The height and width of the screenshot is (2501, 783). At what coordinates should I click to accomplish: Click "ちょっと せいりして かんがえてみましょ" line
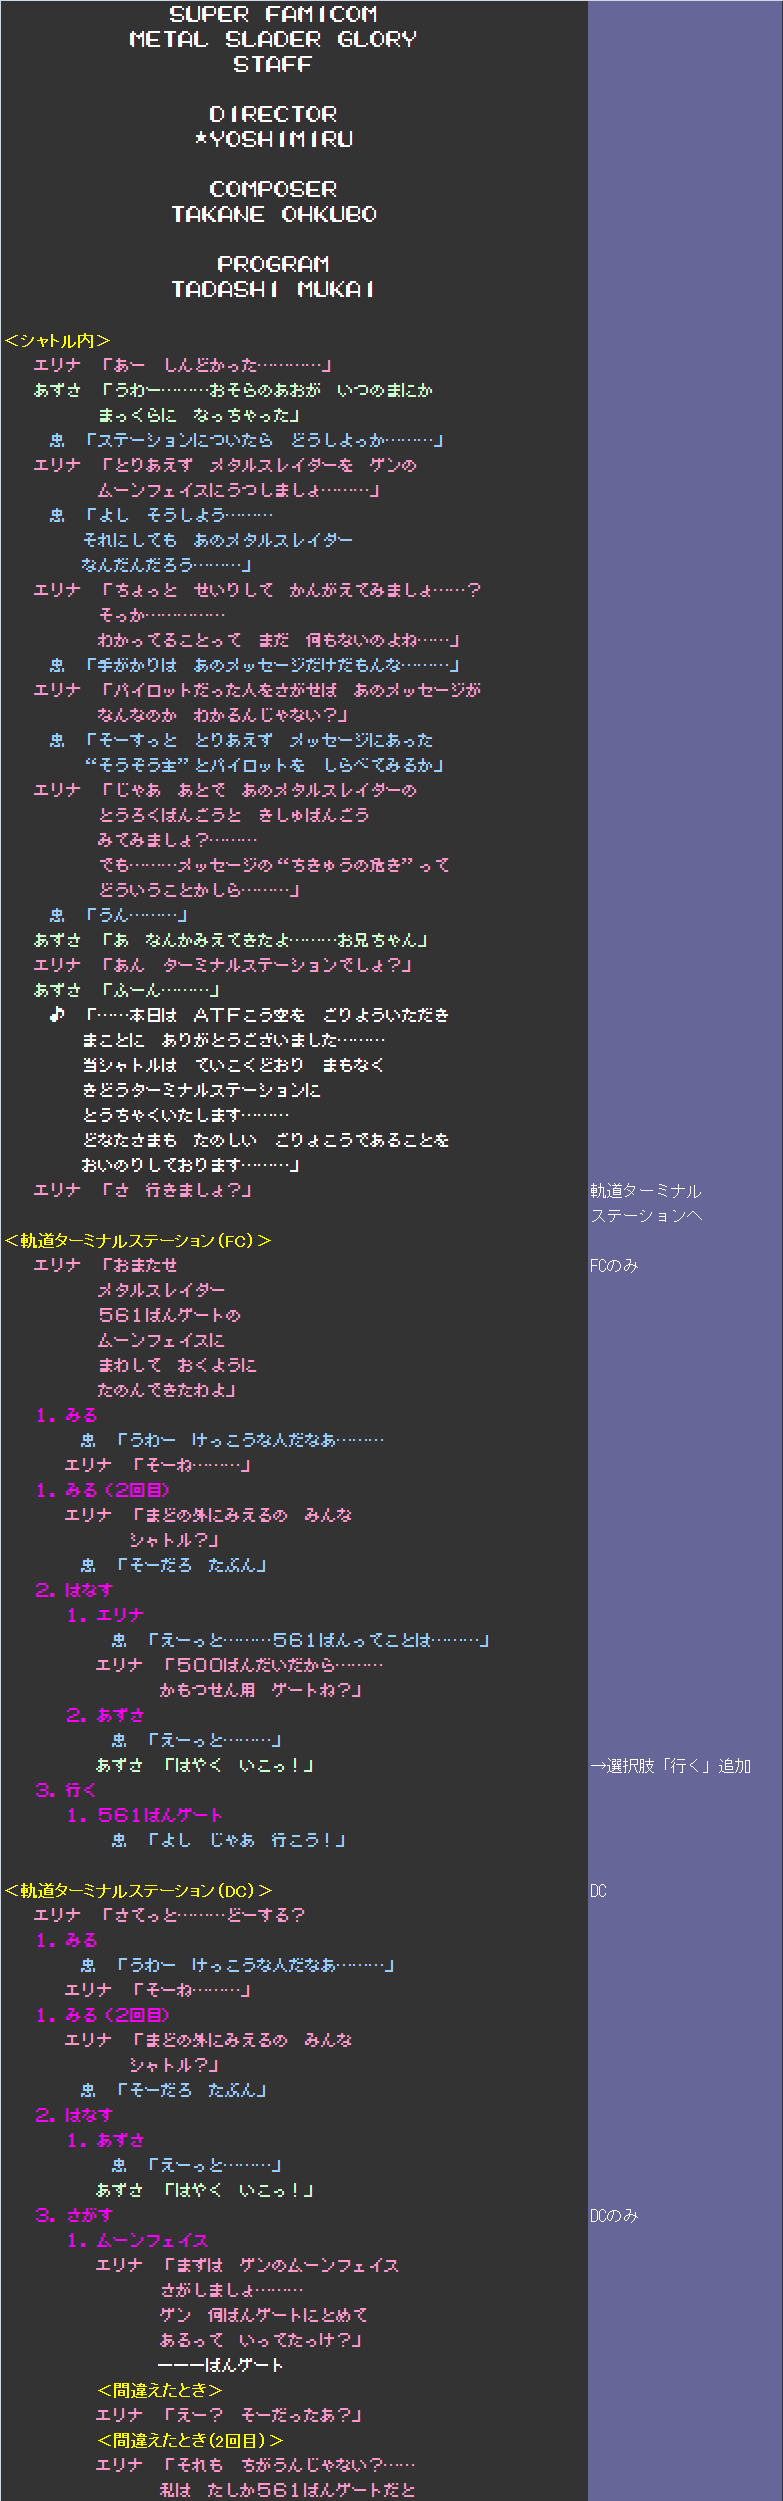tap(290, 590)
